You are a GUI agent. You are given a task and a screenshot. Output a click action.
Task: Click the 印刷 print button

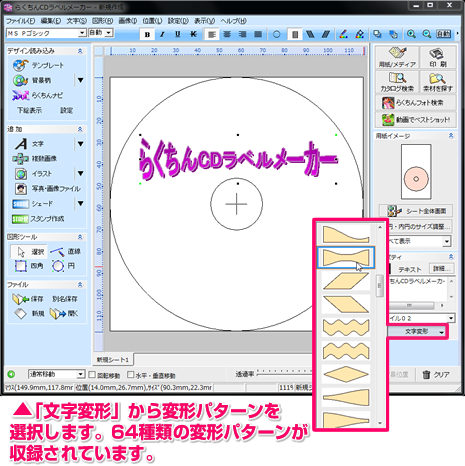tap(438, 57)
